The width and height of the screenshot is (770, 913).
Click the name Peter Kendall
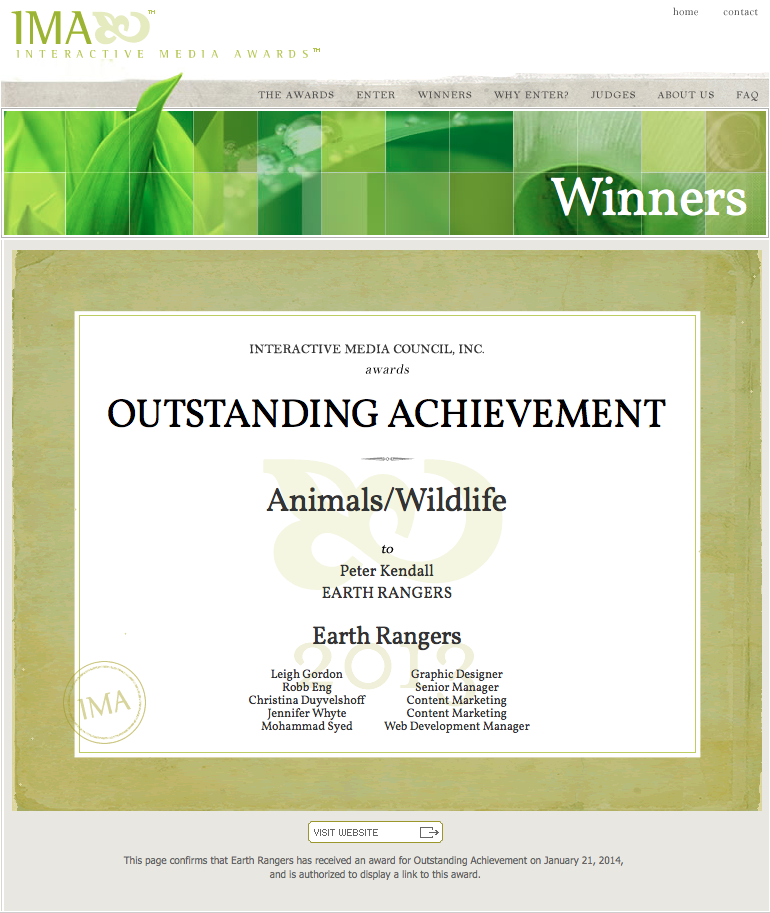[387, 571]
